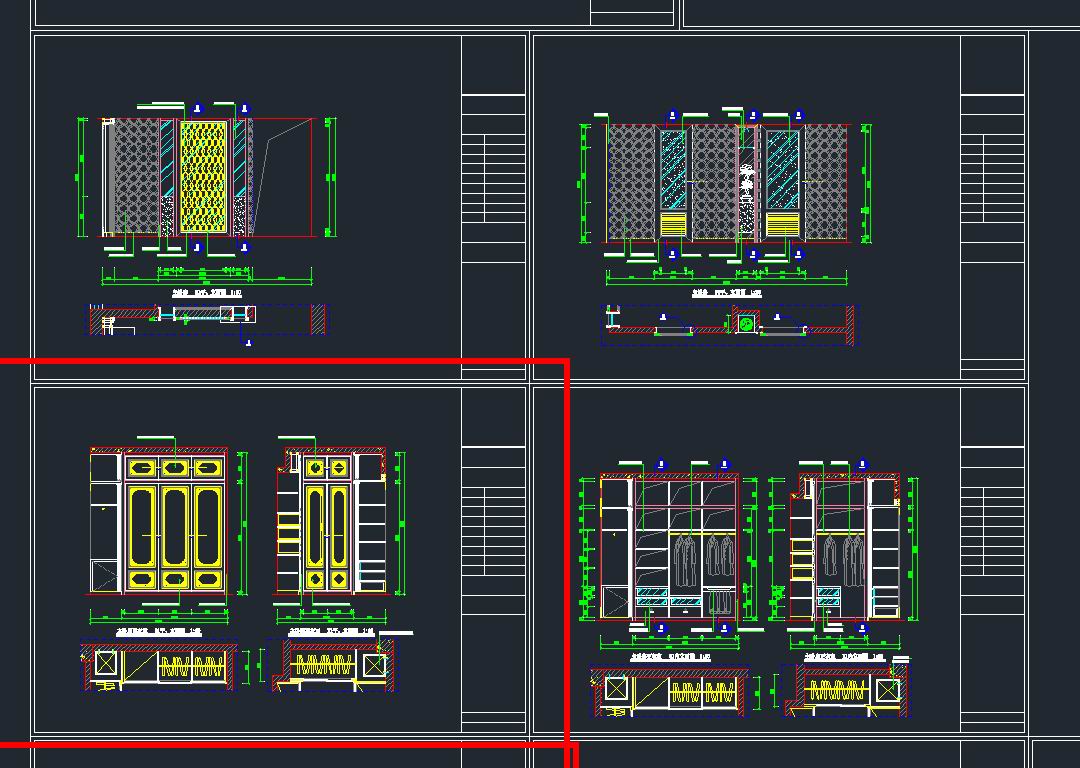Select the title block column of the top-left sheet
1080x768 pixels.
coord(493,207)
